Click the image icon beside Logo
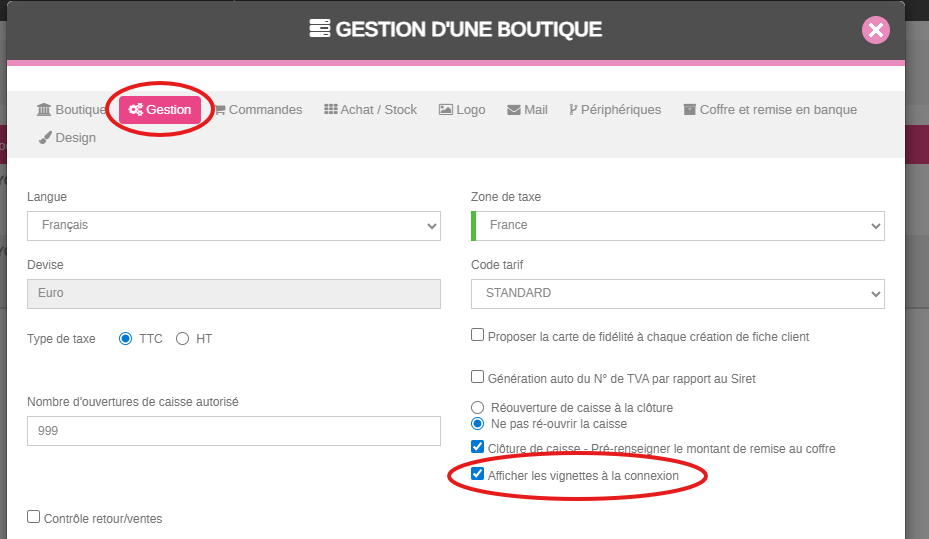This screenshot has width=929, height=539. 446,110
